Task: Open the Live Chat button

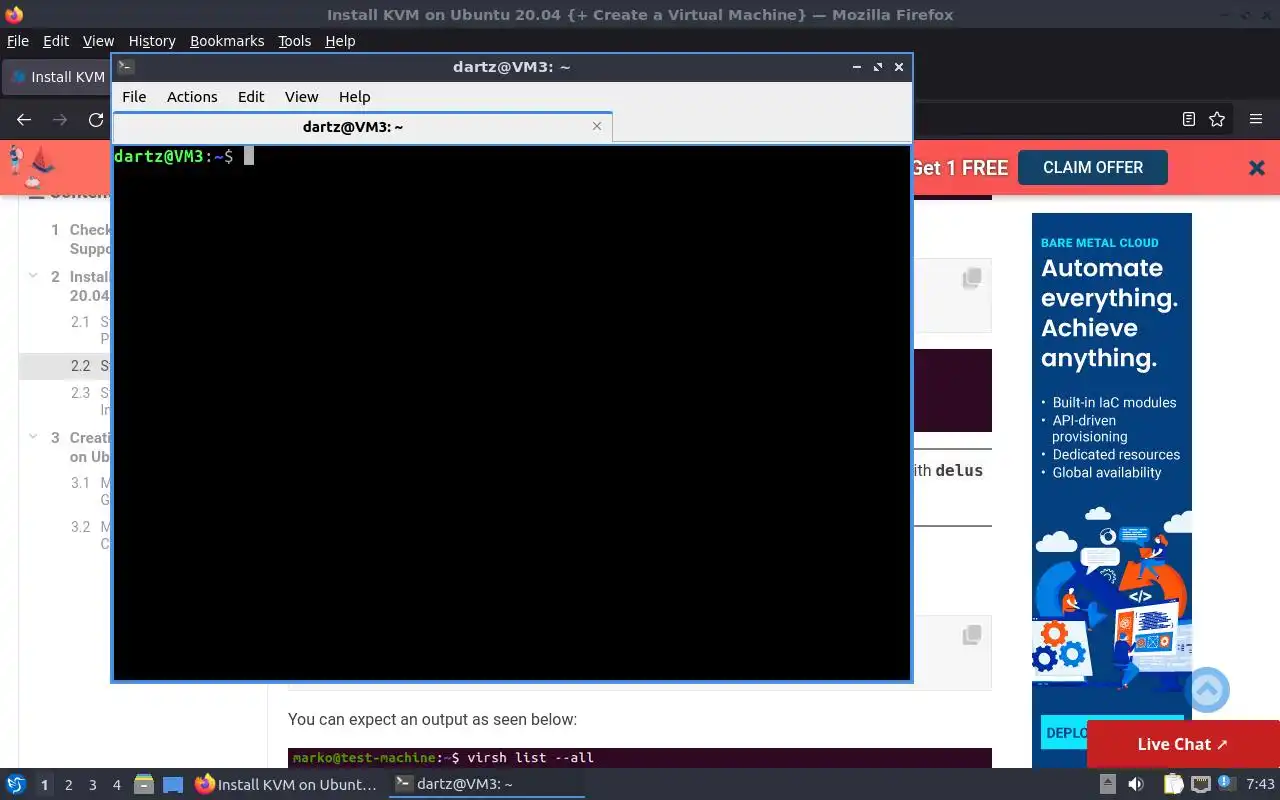Action: (x=1183, y=744)
